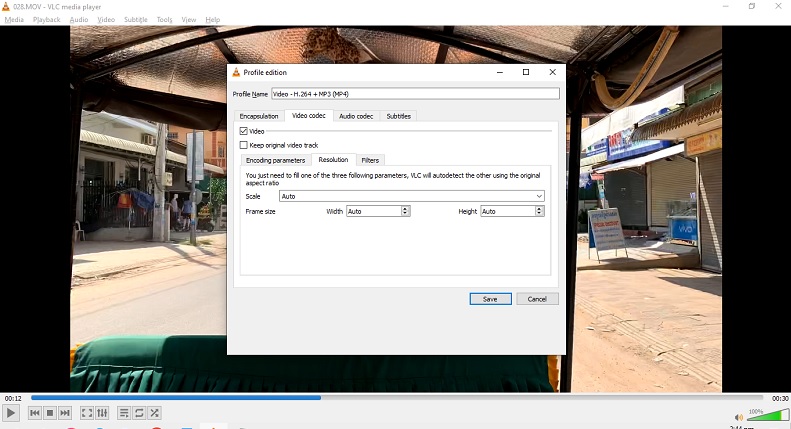Switch to the Audio codec tab
This screenshot has width=791, height=429.
tap(356, 116)
